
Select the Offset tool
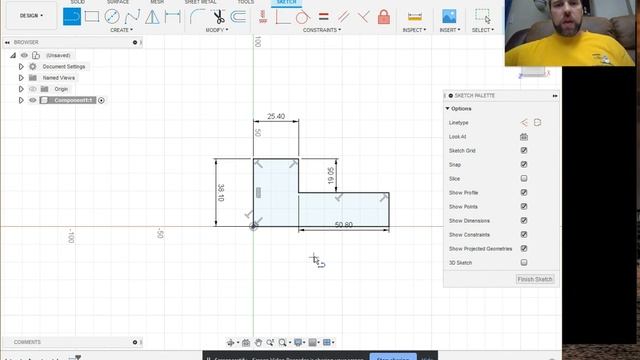point(238,17)
